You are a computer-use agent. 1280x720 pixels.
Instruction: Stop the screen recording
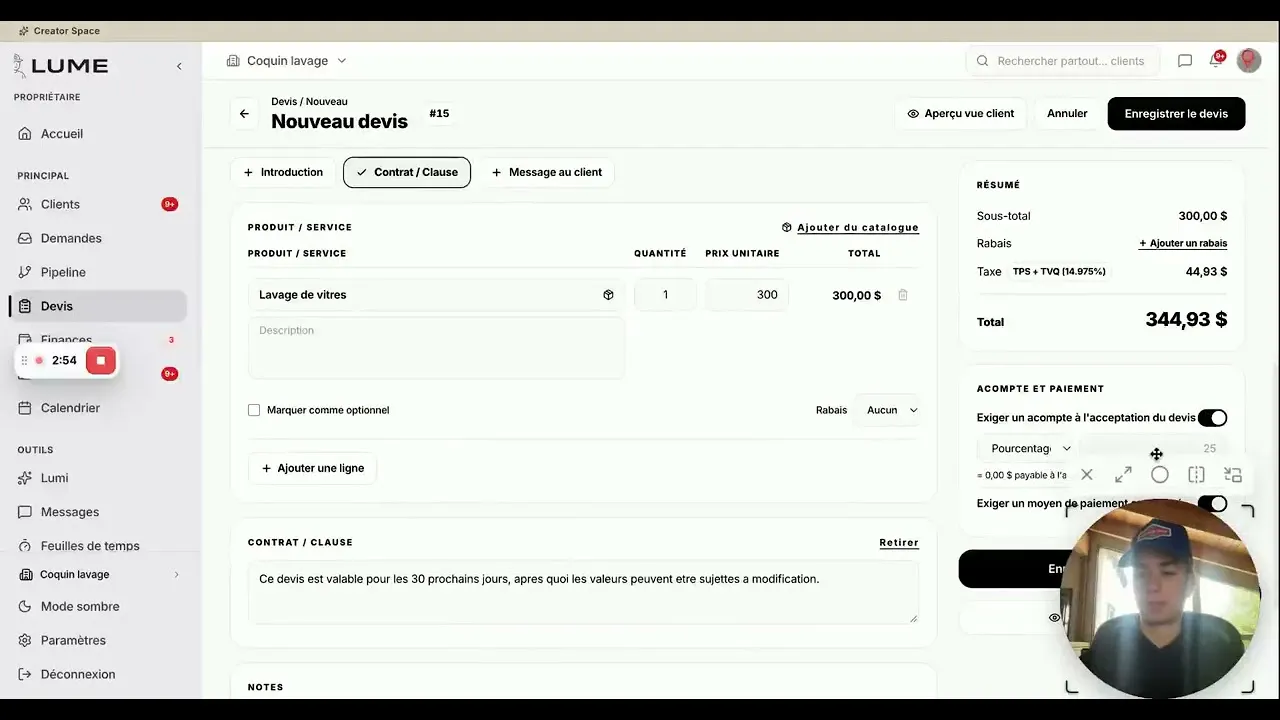(101, 361)
